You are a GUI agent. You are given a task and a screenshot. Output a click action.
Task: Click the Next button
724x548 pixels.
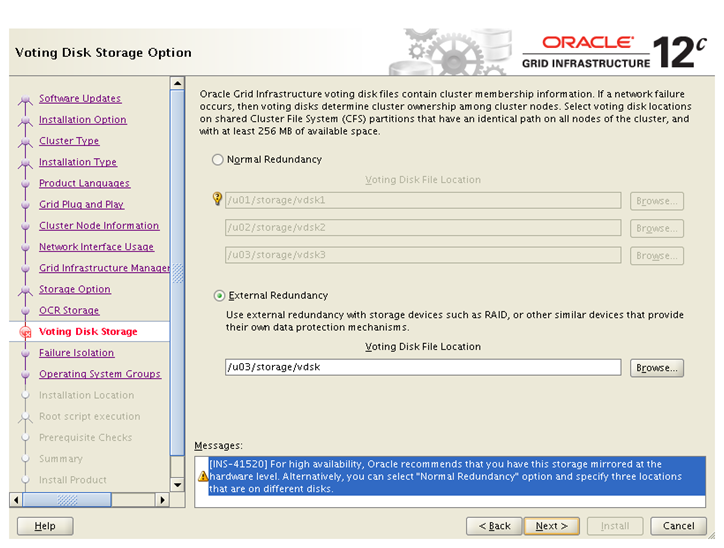pos(552,526)
